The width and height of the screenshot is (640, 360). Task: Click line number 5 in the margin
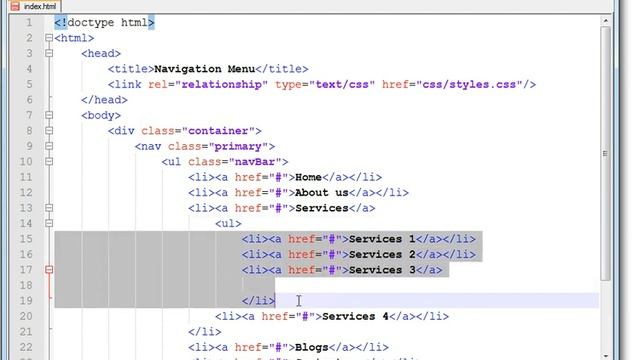29,84
